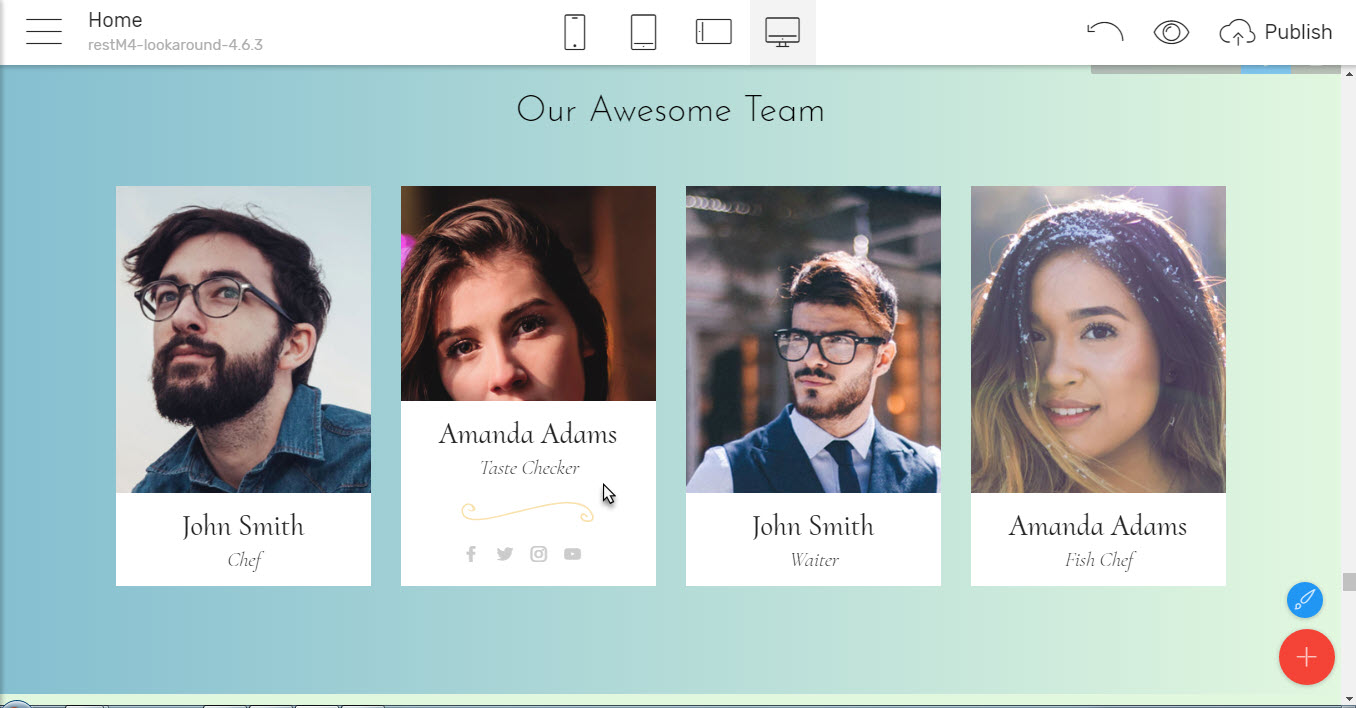Switch to tablet portrait preview
1356x708 pixels.
[643, 32]
